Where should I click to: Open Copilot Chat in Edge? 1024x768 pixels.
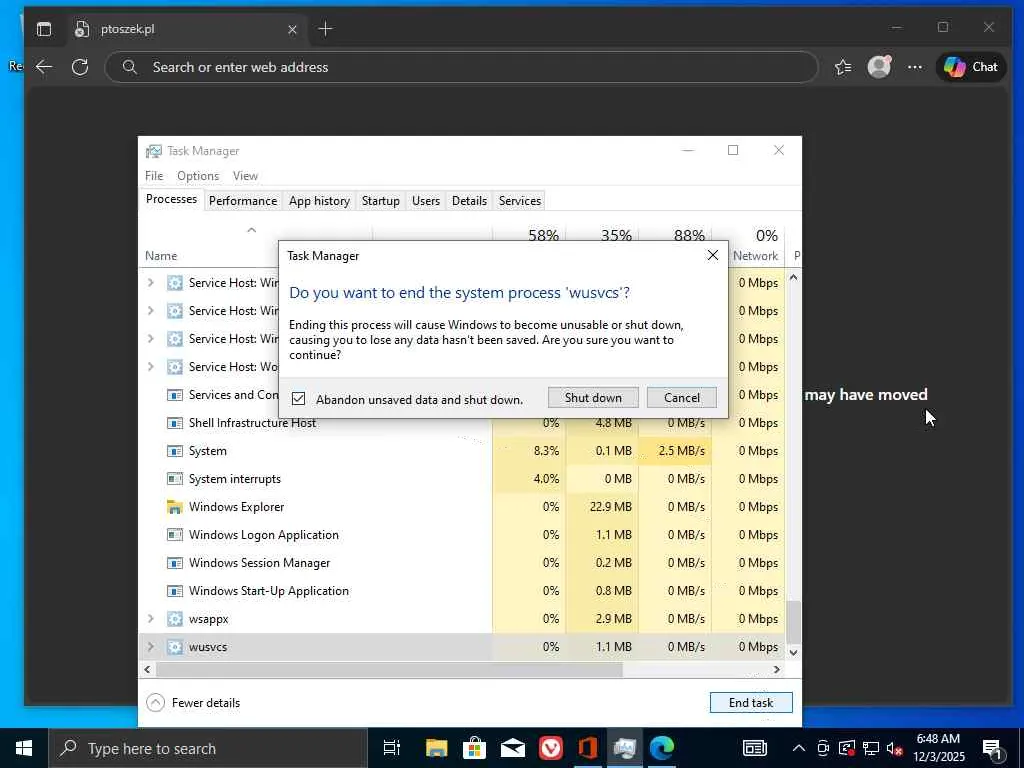tap(970, 67)
